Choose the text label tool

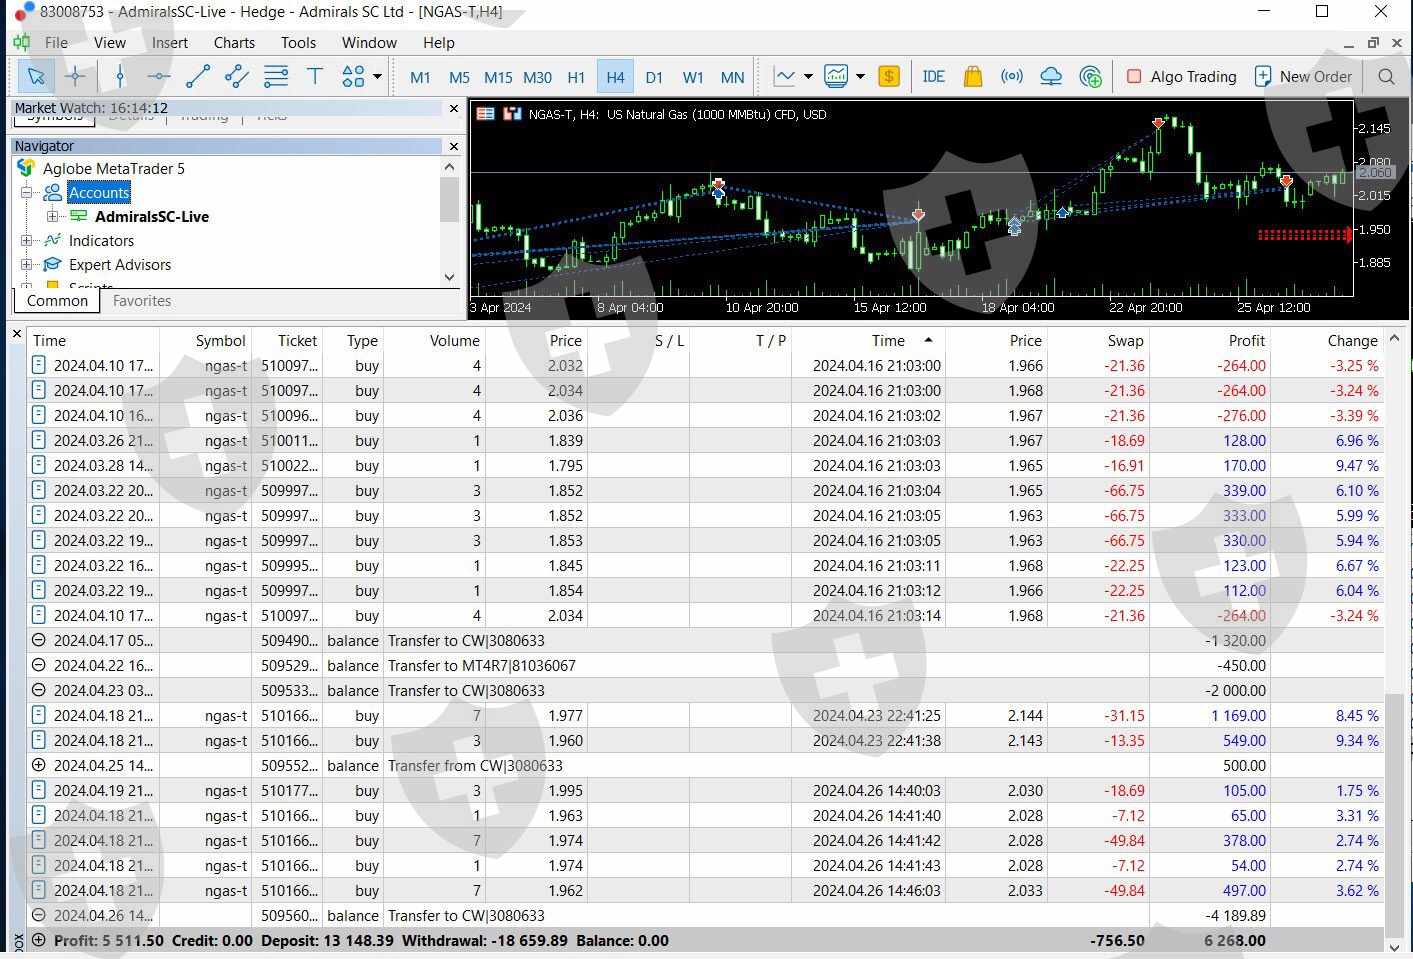[x=315, y=77]
